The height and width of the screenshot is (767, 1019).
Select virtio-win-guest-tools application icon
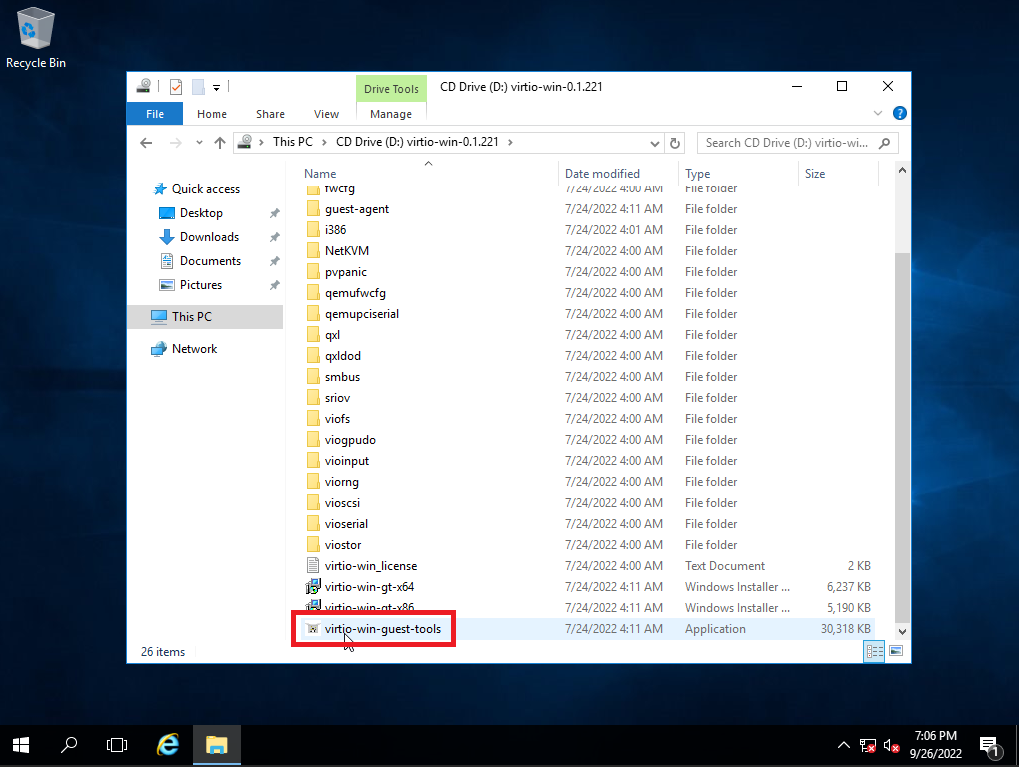[x=313, y=629]
